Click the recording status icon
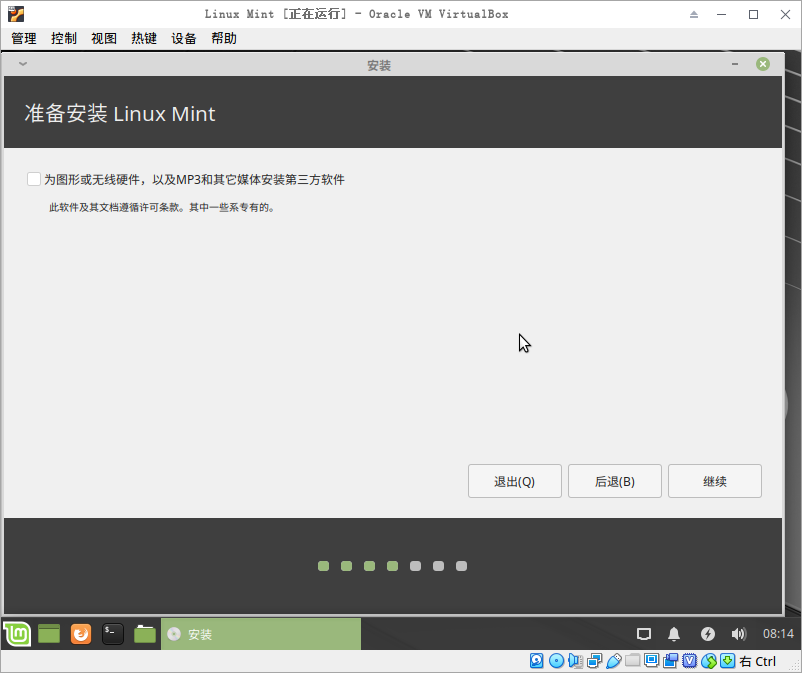 point(672,661)
